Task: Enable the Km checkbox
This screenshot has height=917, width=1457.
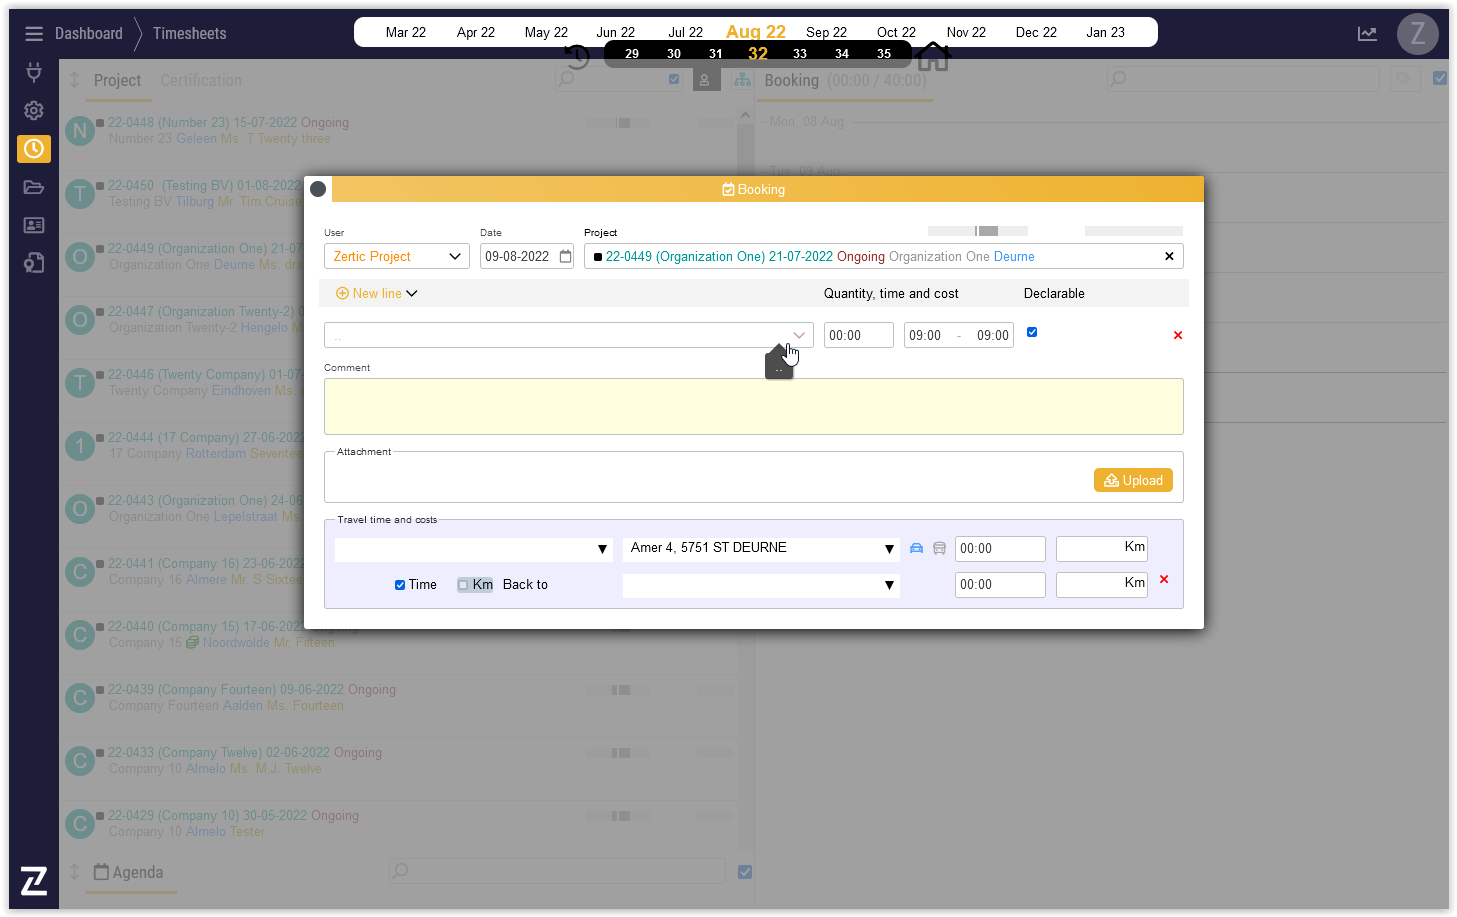Action: pos(463,585)
